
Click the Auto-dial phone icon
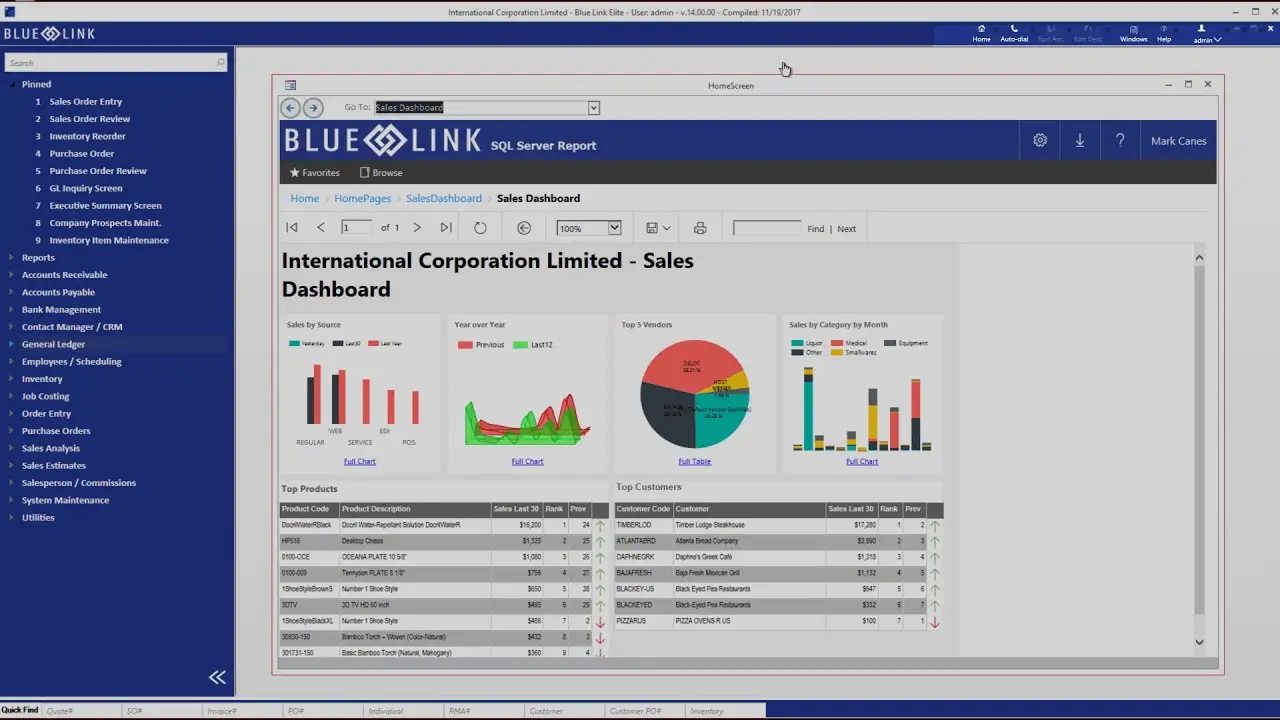(x=1013, y=30)
